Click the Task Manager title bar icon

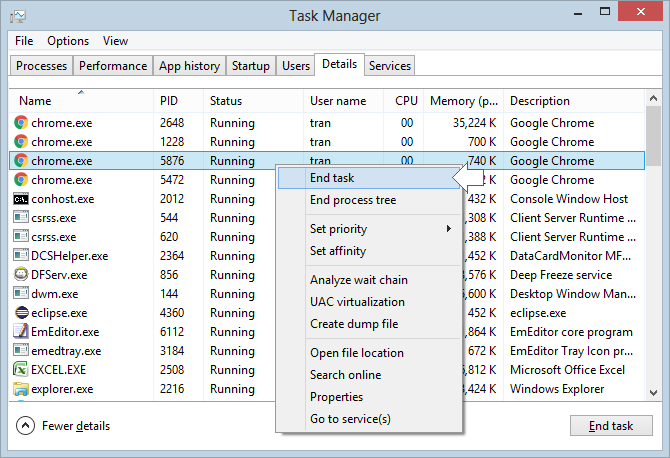tap(18, 16)
